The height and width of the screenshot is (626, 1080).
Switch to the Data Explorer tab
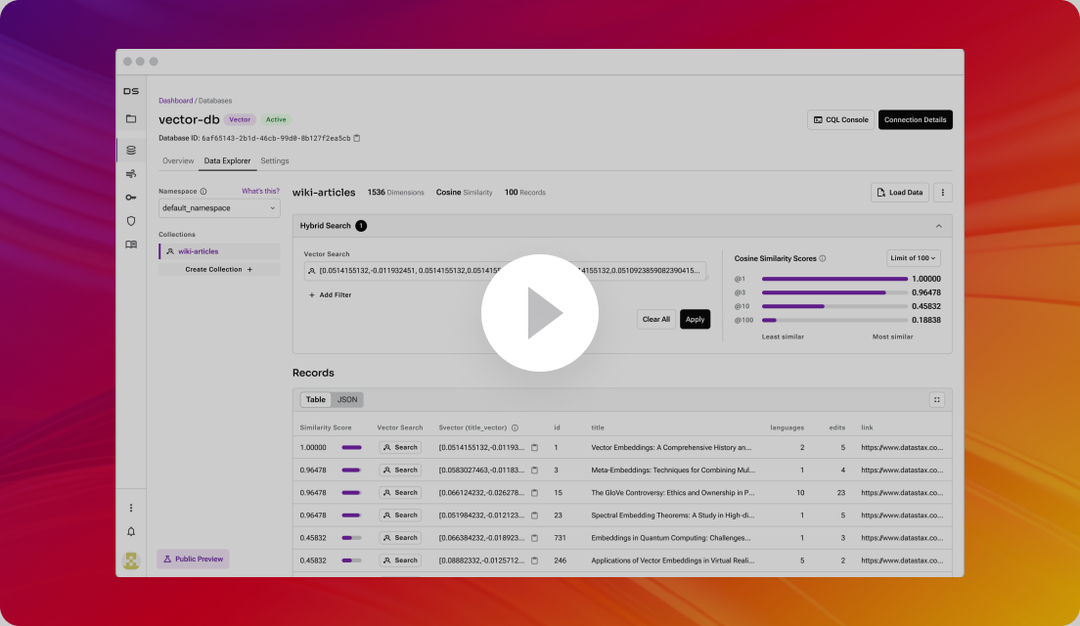pos(227,161)
